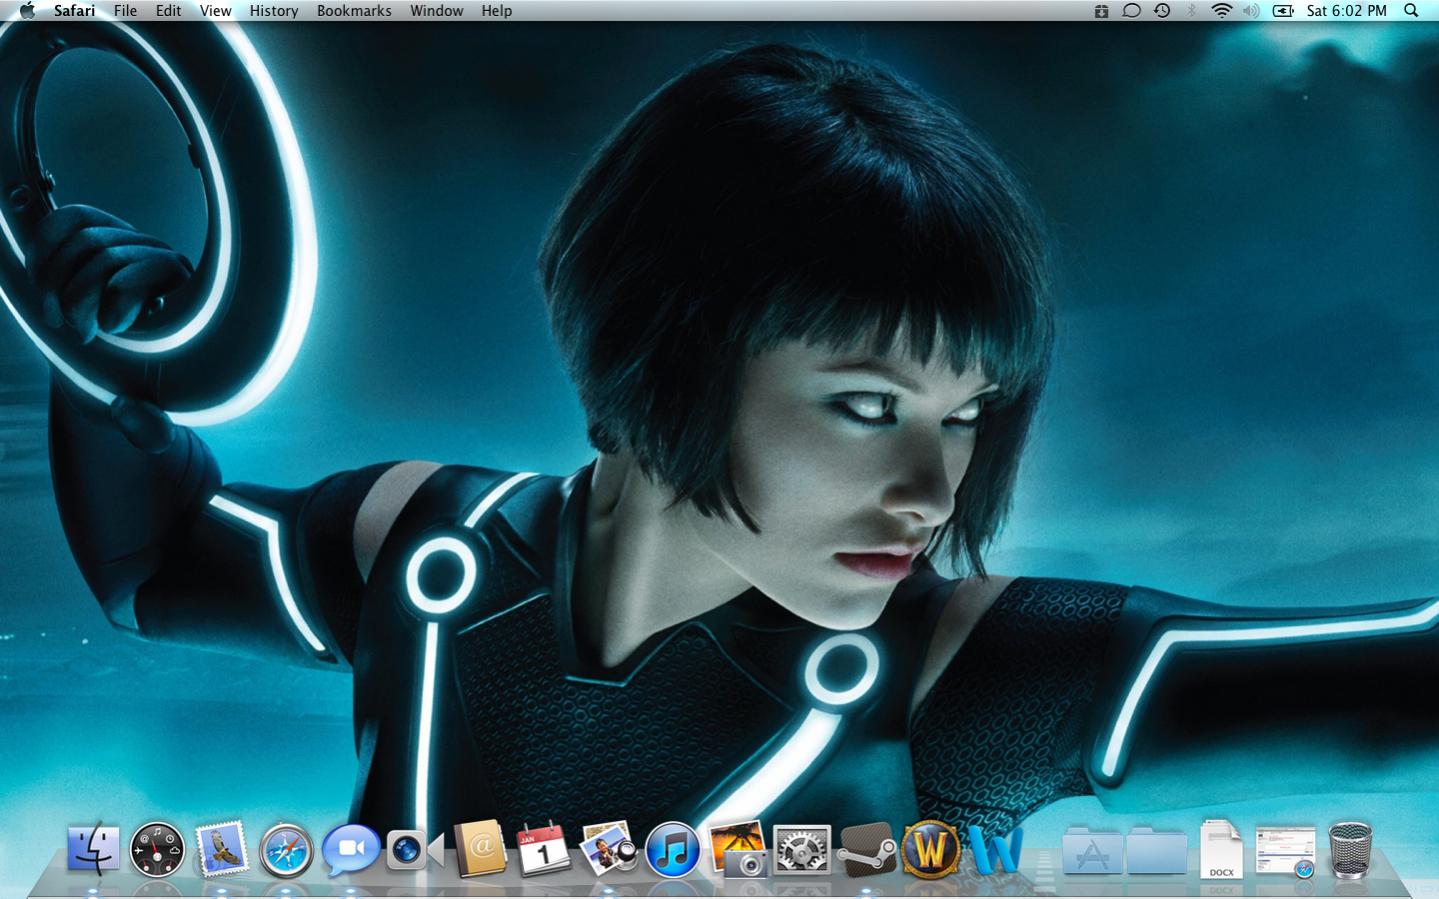
Task: Open iTunes music note icon
Action: [672, 850]
